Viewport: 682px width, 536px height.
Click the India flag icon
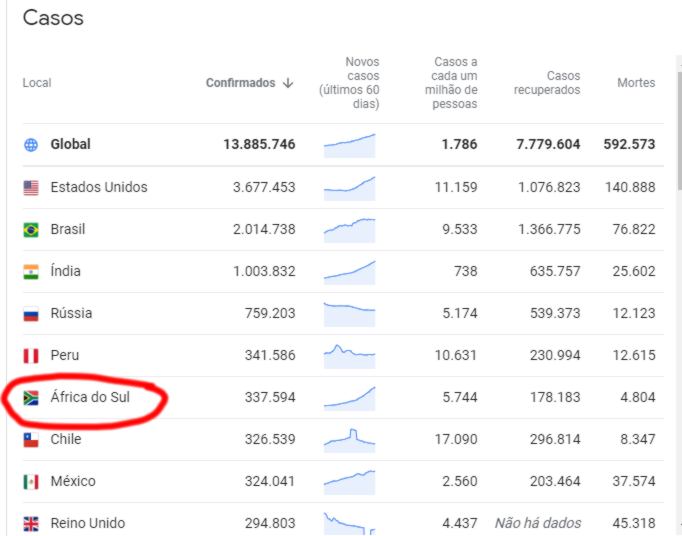tap(31, 272)
